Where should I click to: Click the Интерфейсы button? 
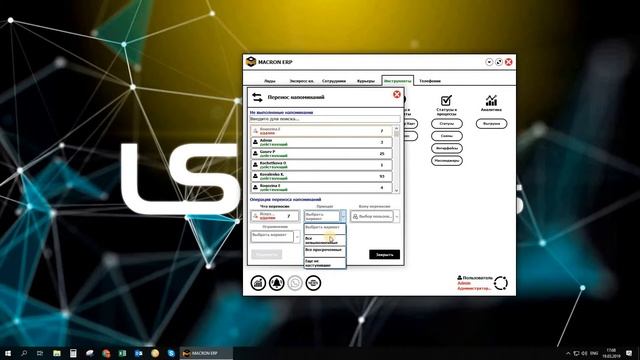click(x=447, y=148)
